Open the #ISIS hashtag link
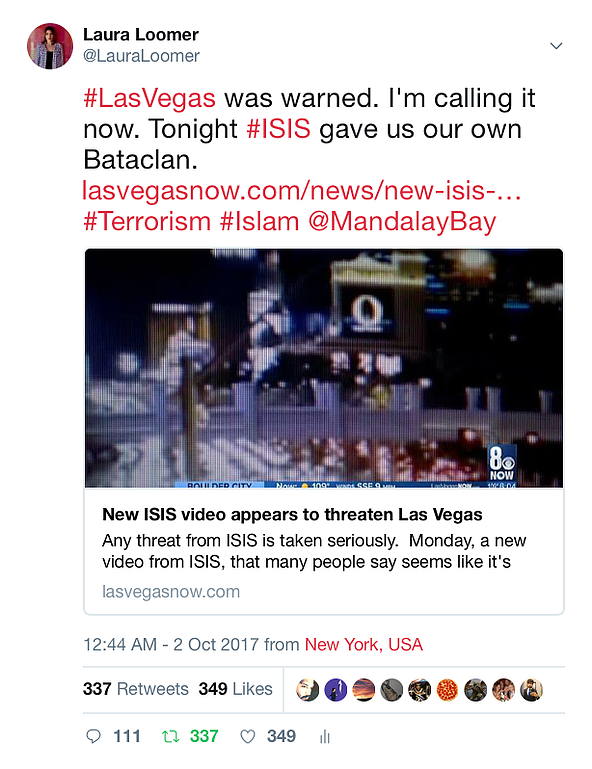The height and width of the screenshot is (769, 592). [278, 129]
